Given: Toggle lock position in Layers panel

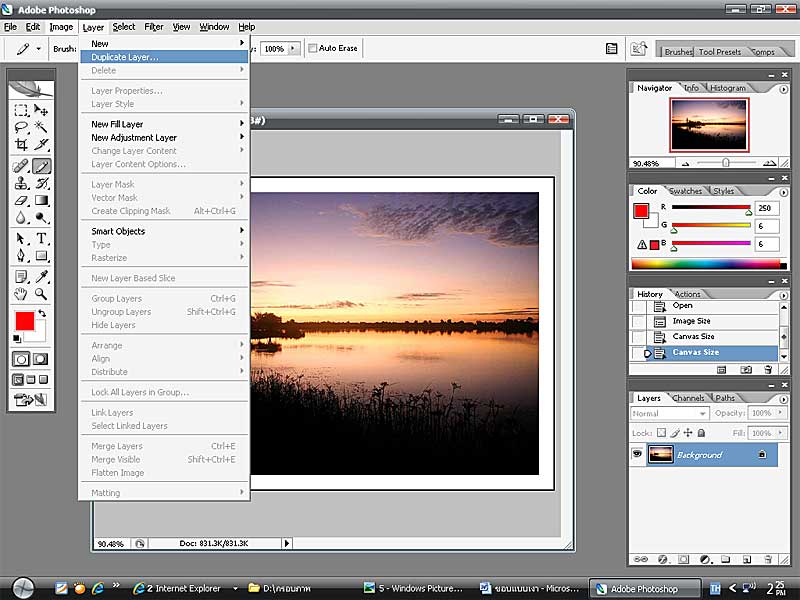Looking at the screenshot, I should pos(688,433).
